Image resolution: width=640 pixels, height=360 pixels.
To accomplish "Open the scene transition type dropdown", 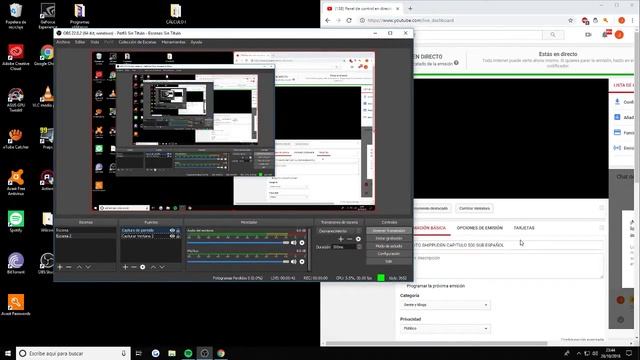I will pyautogui.click(x=340, y=231).
